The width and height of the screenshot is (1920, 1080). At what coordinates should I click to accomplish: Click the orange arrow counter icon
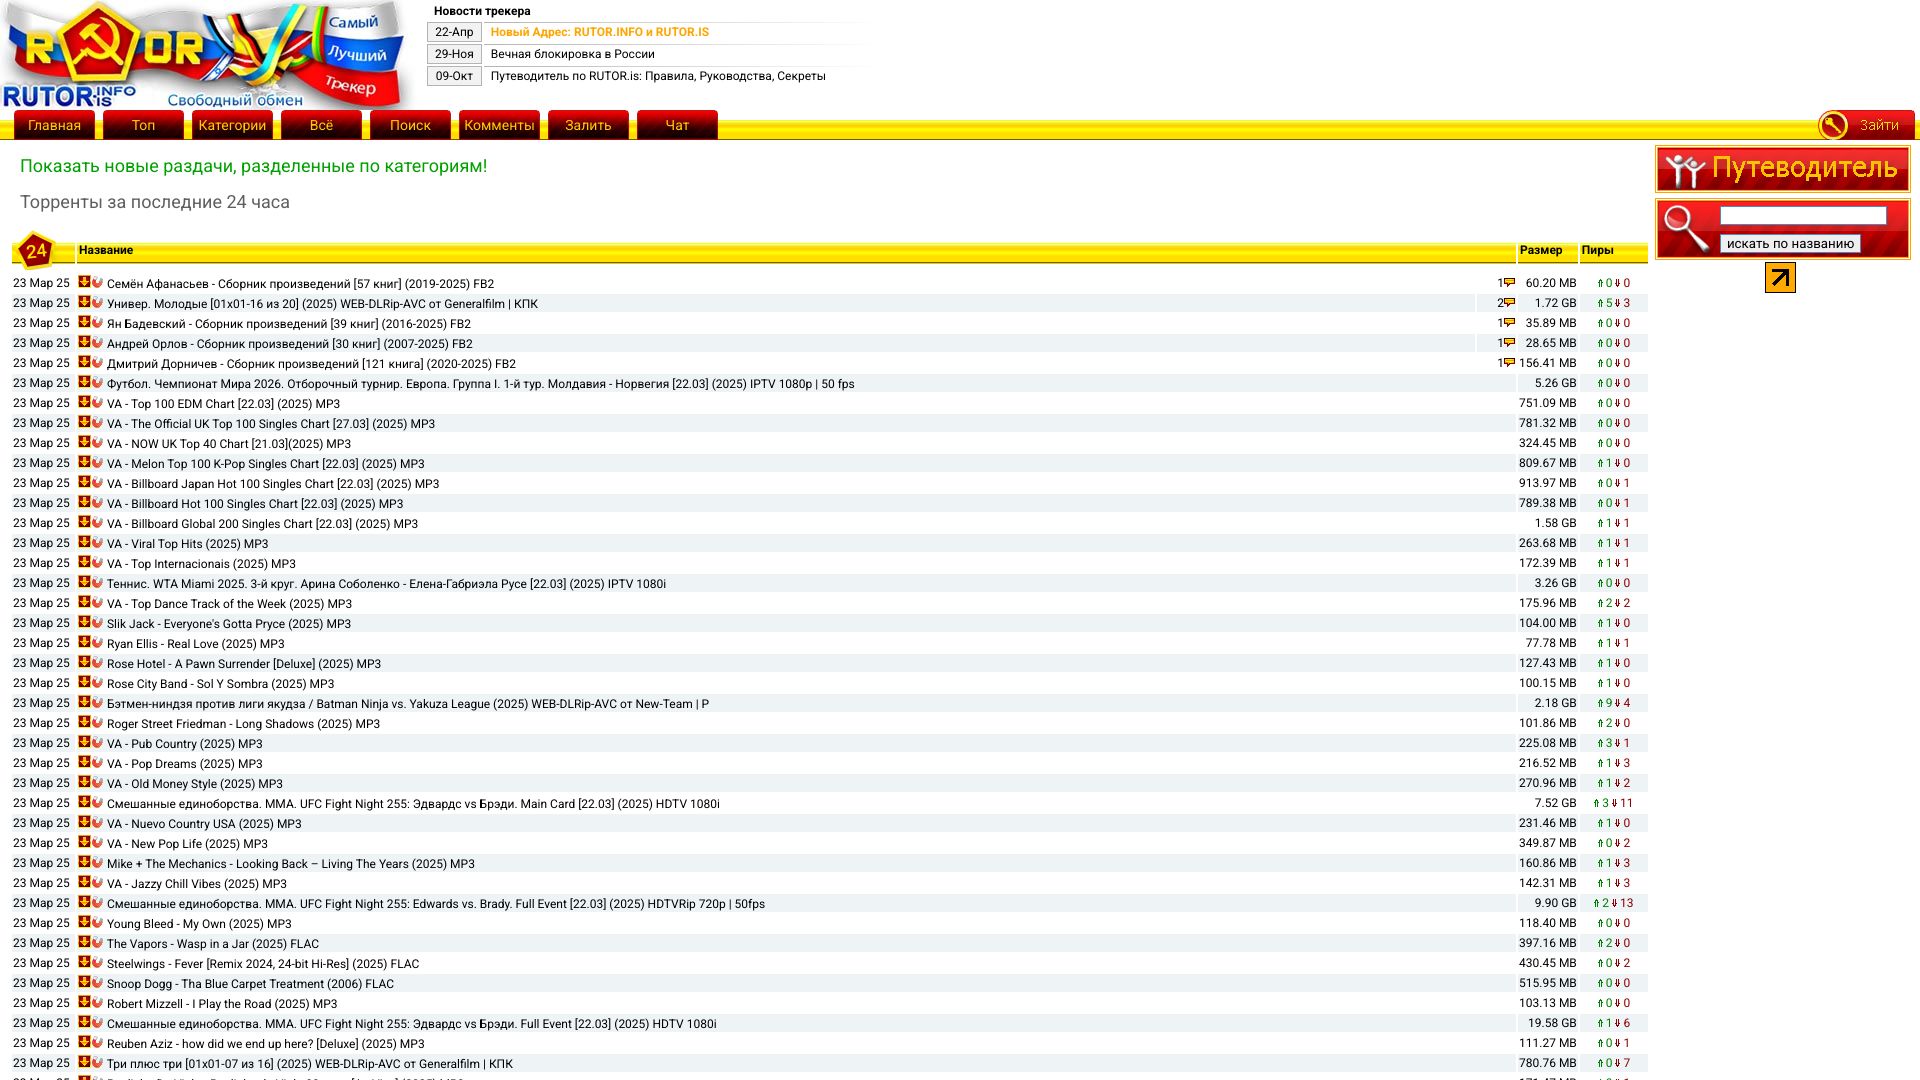tap(1779, 277)
